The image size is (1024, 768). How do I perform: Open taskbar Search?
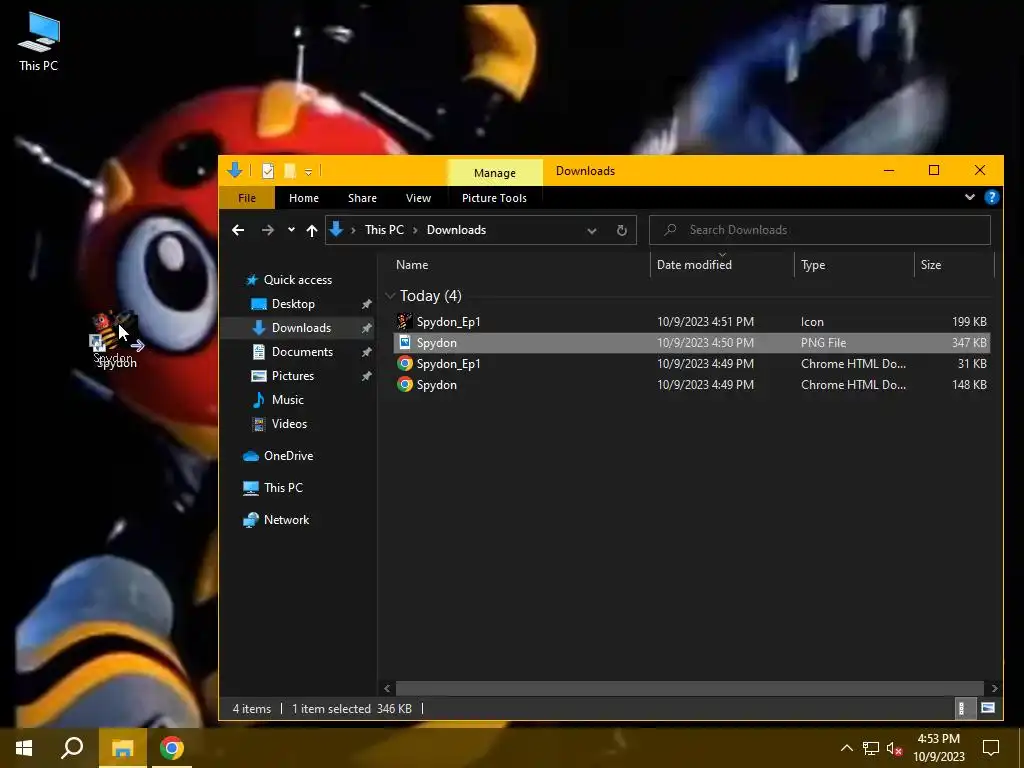tap(72, 748)
